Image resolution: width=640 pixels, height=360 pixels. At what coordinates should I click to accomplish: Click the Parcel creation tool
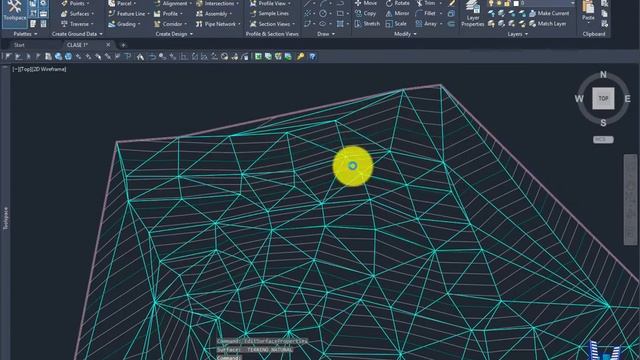(121, 3)
